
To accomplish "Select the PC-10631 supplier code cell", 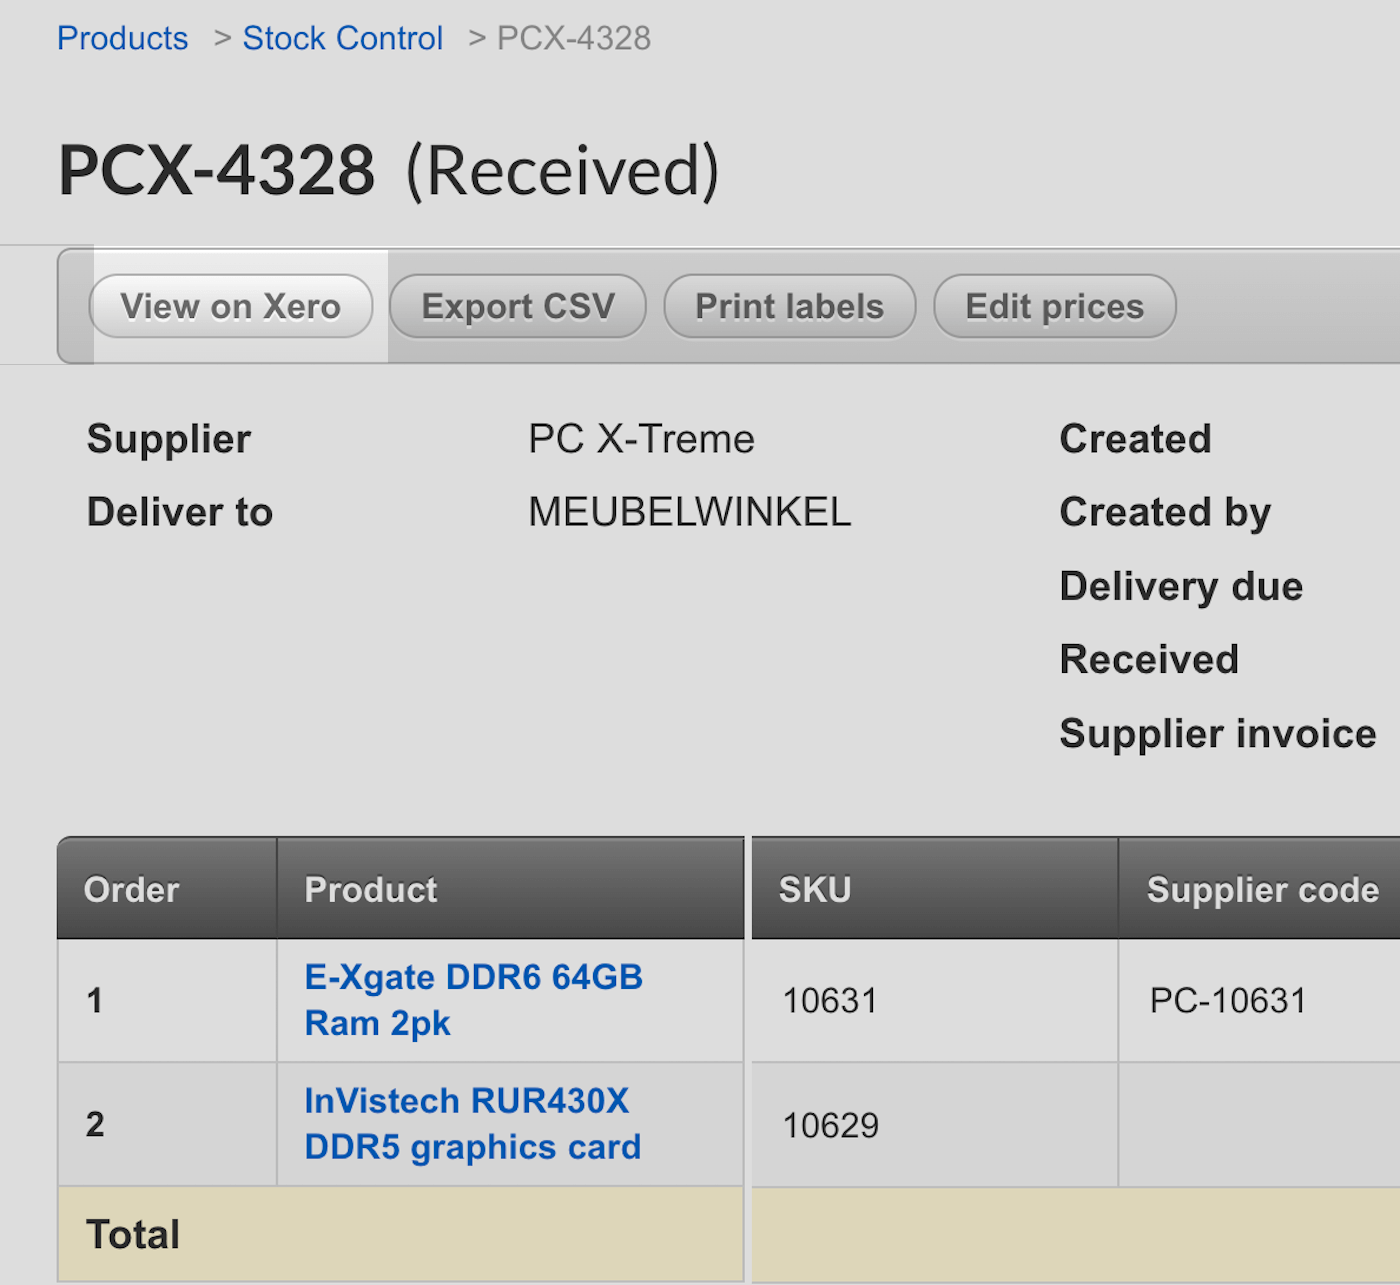I will pos(1228,1000).
